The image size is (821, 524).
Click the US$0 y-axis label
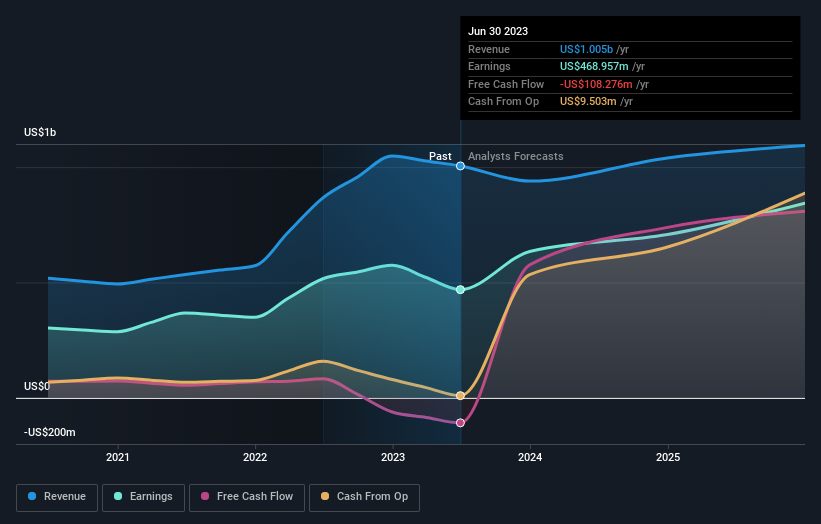point(37,386)
